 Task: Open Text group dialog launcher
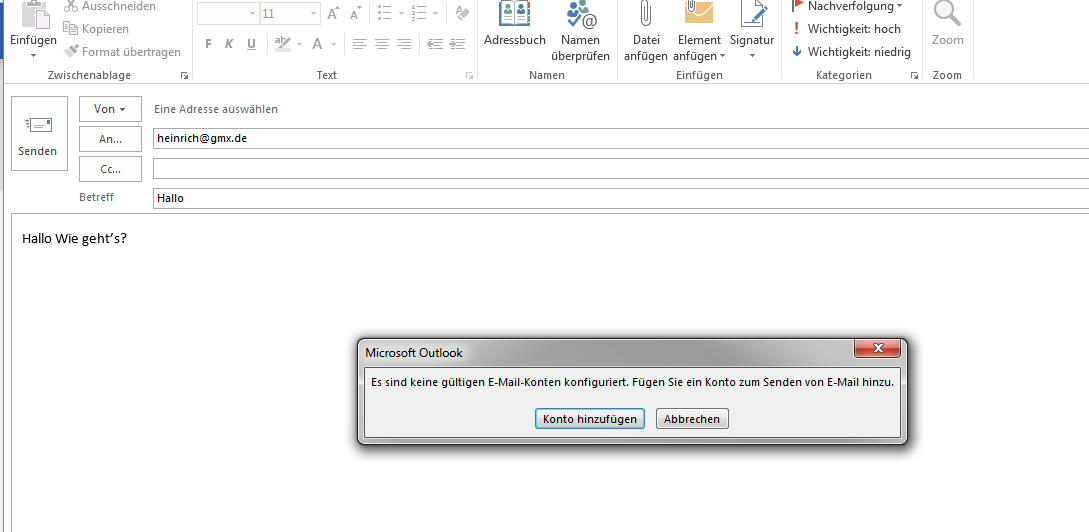469,75
